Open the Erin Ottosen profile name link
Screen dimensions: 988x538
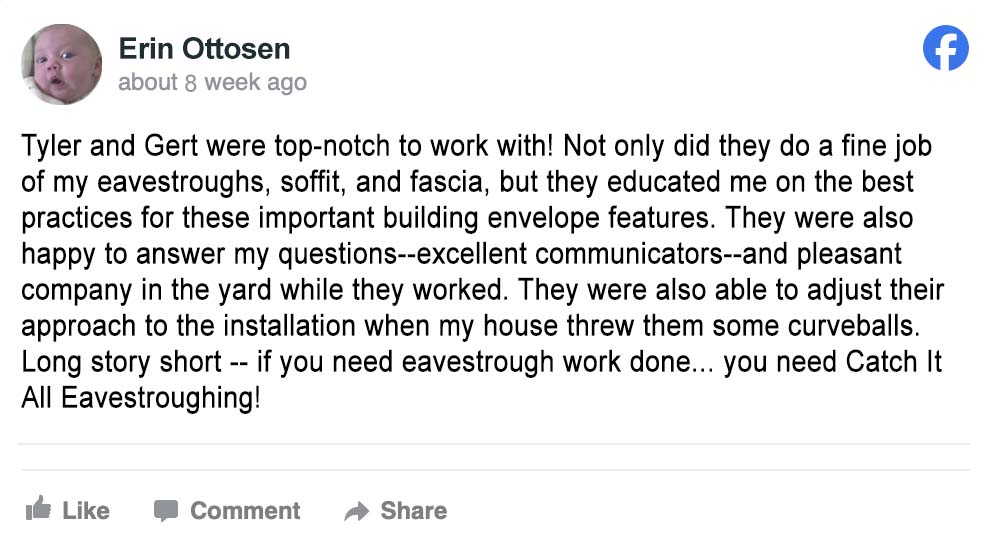point(204,49)
